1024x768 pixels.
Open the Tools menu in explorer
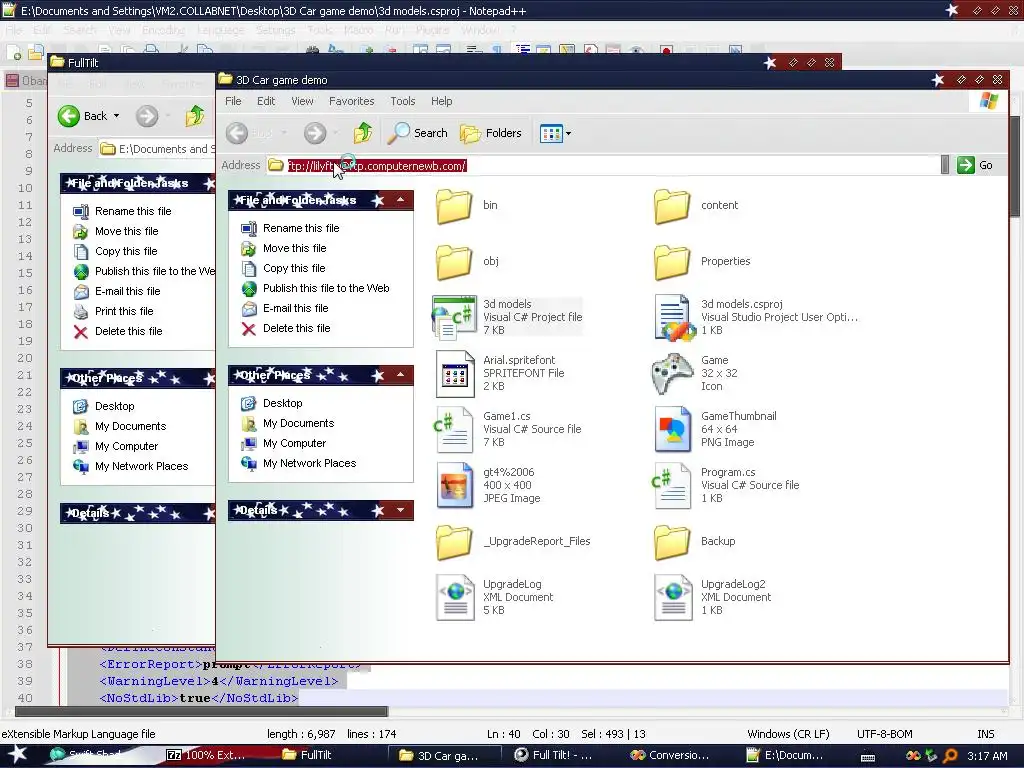(403, 101)
